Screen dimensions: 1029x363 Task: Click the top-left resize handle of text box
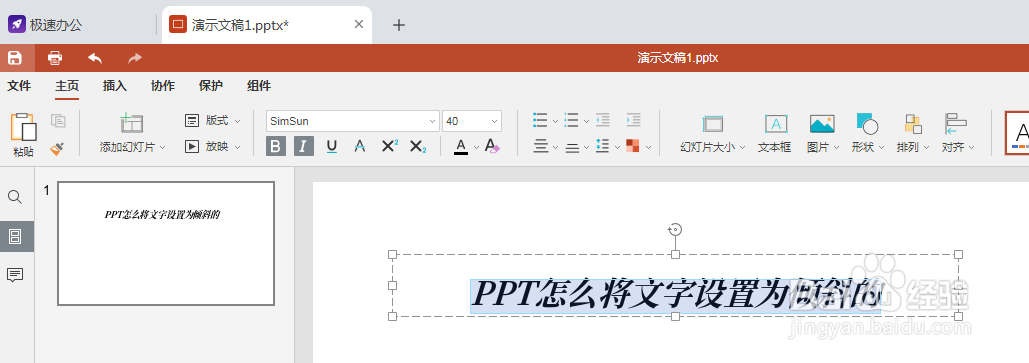click(x=392, y=254)
